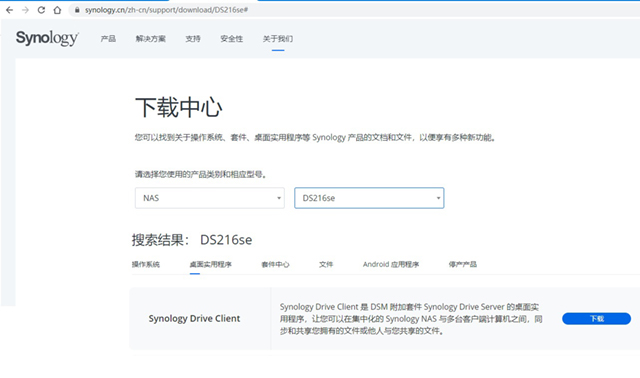Click the padlock site security icon

(x=77, y=10)
